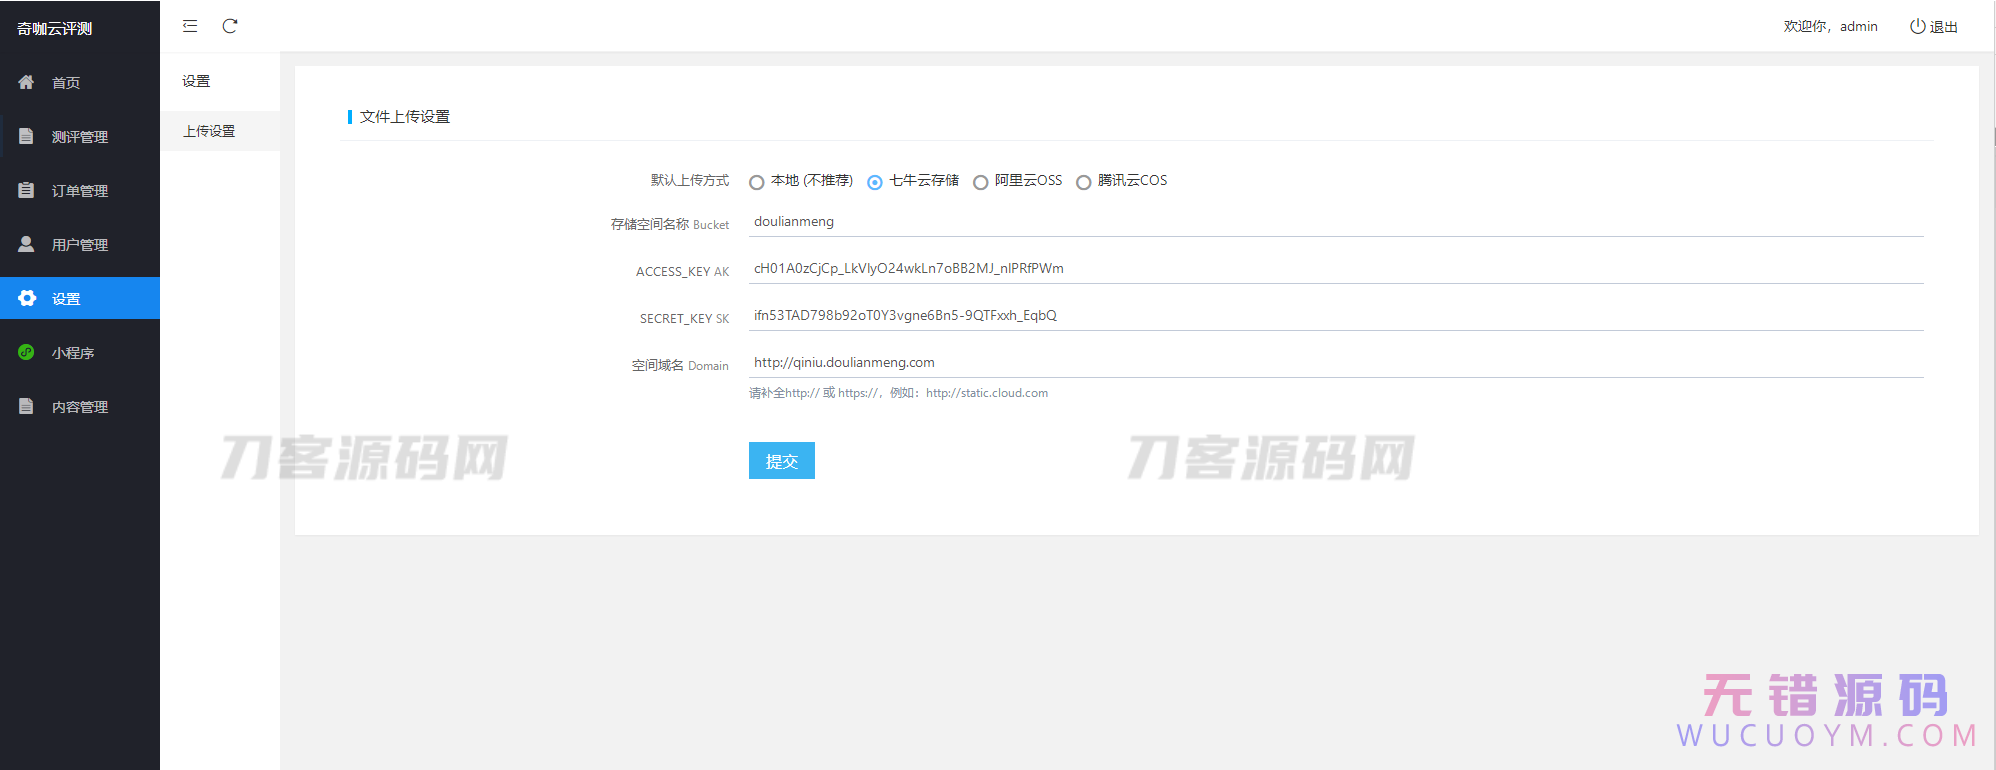Open 内容管理 menu
The width and height of the screenshot is (1996, 770).
click(80, 406)
